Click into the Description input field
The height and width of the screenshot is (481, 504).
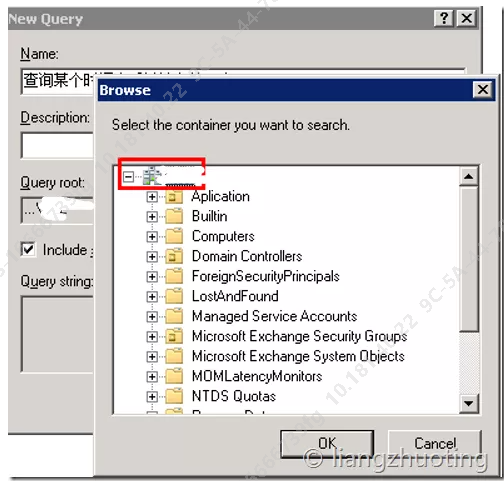click(x=57, y=146)
